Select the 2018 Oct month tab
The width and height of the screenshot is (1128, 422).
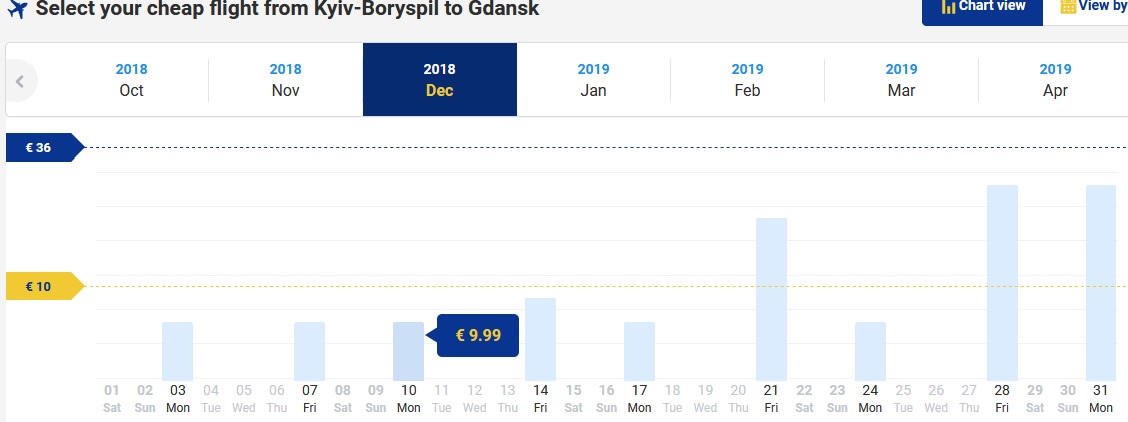tap(132, 80)
